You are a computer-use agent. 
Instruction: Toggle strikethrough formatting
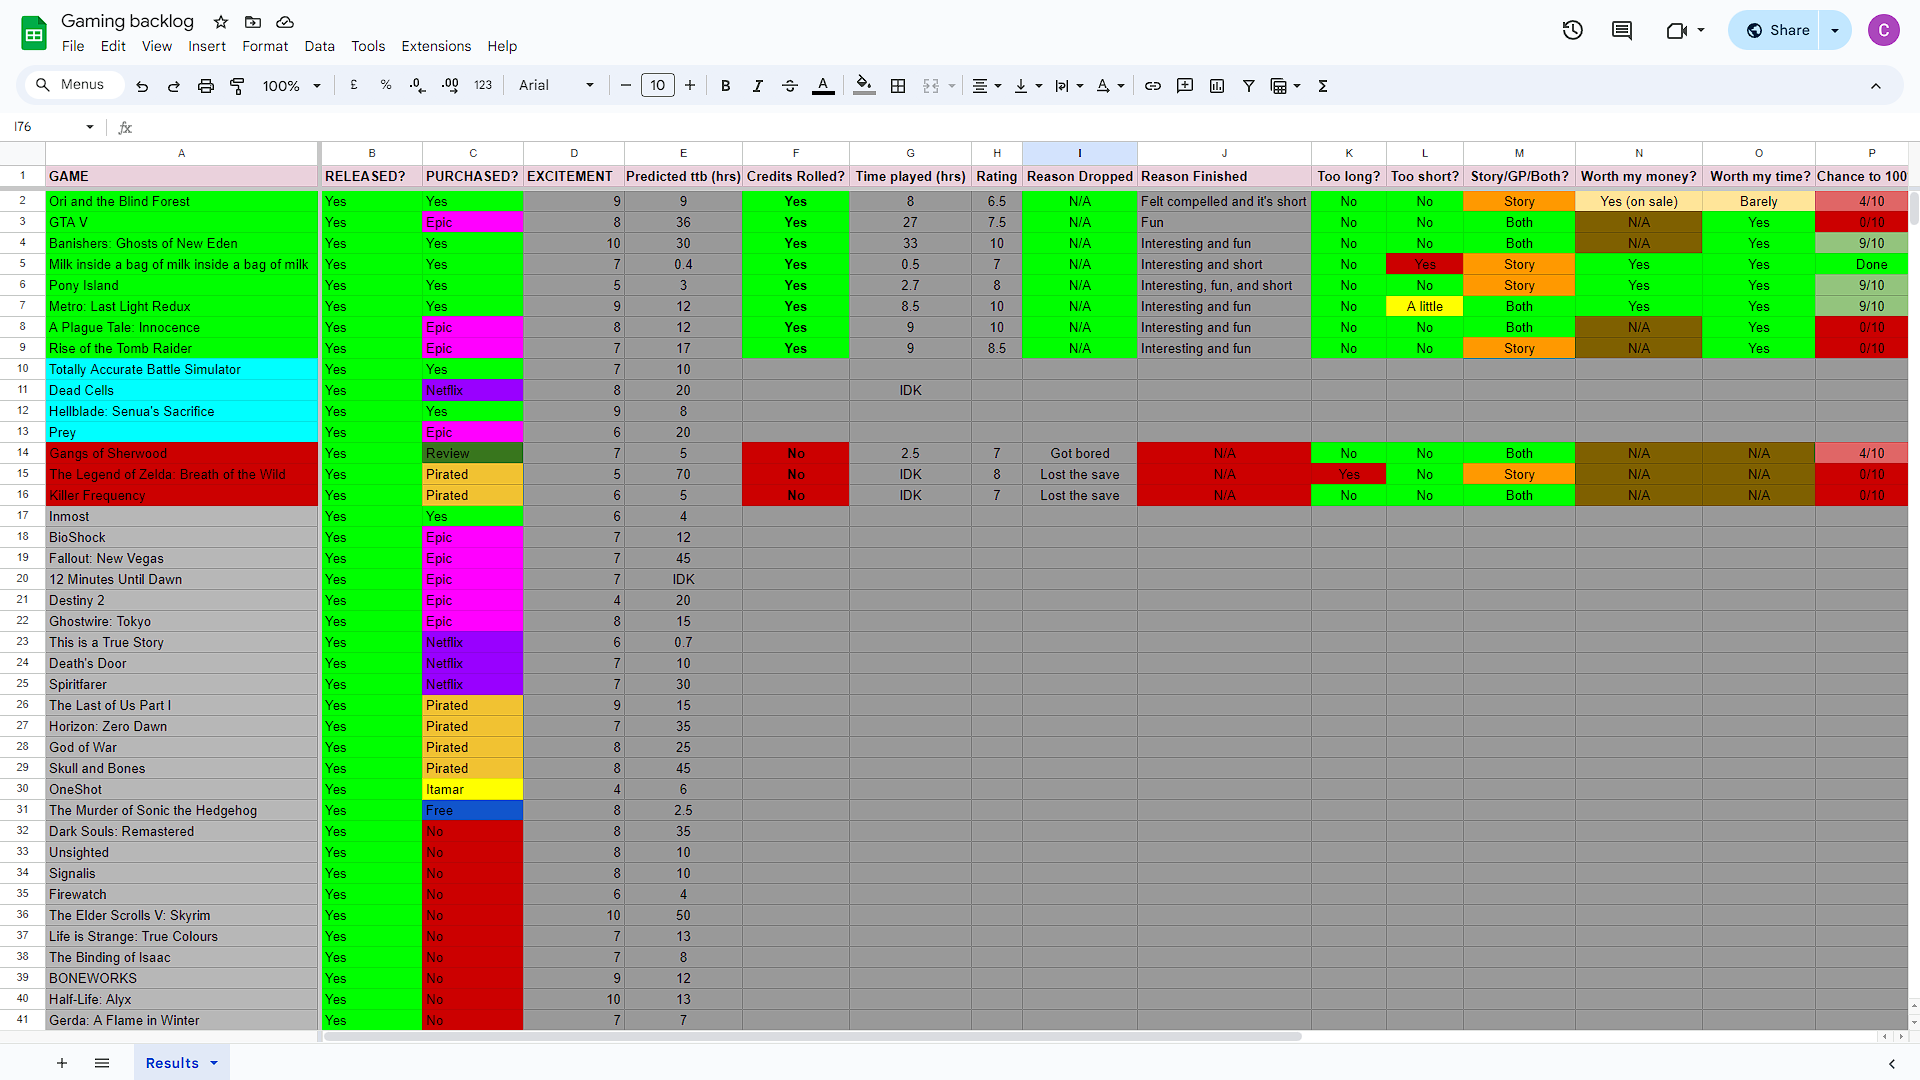(x=790, y=86)
